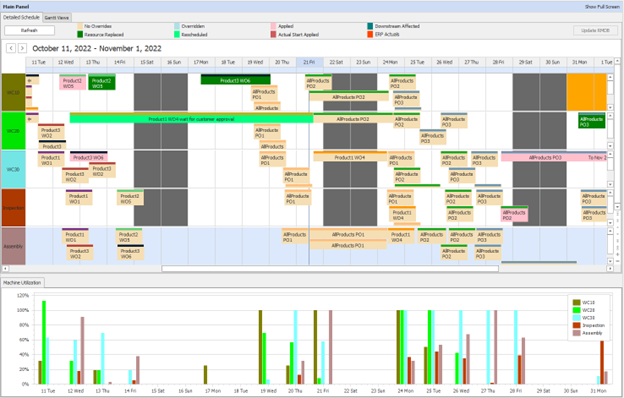
Task: Click the 24 Mon date column header
Action: point(390,62)
